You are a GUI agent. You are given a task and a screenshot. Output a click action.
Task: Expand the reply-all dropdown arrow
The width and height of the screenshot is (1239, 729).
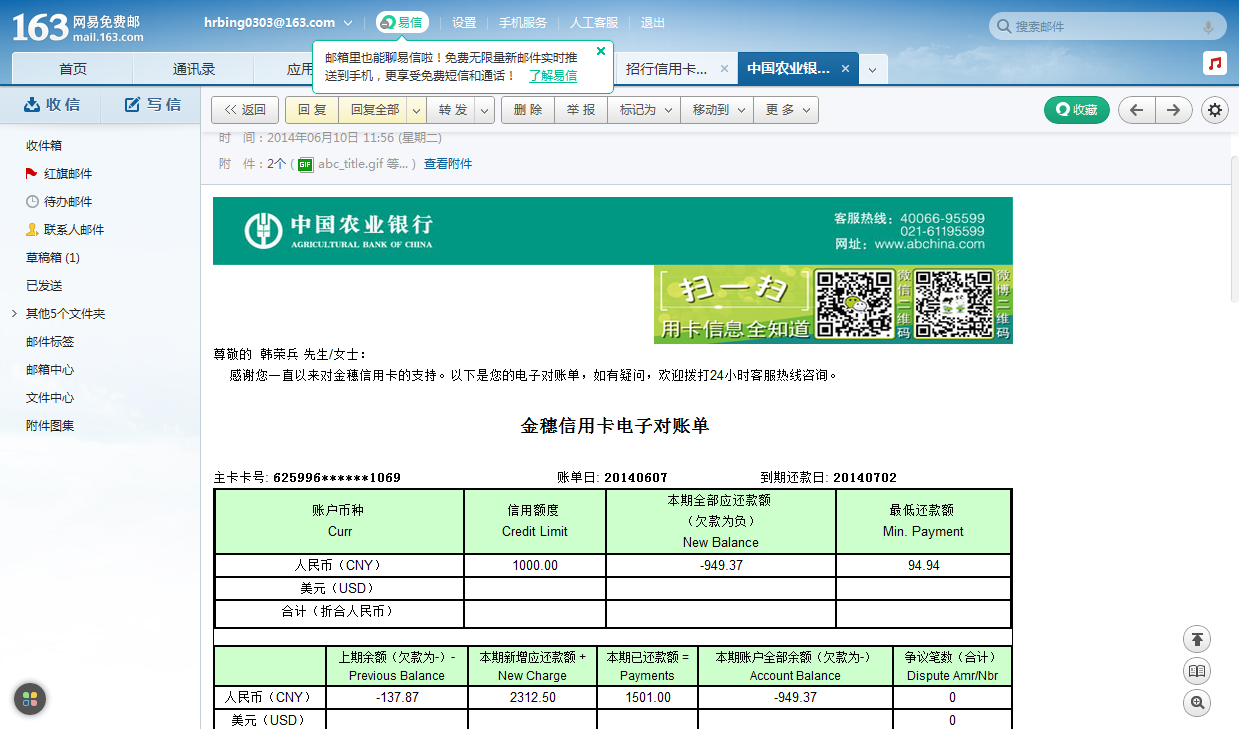pyautogui.click(x=417, y=110)
